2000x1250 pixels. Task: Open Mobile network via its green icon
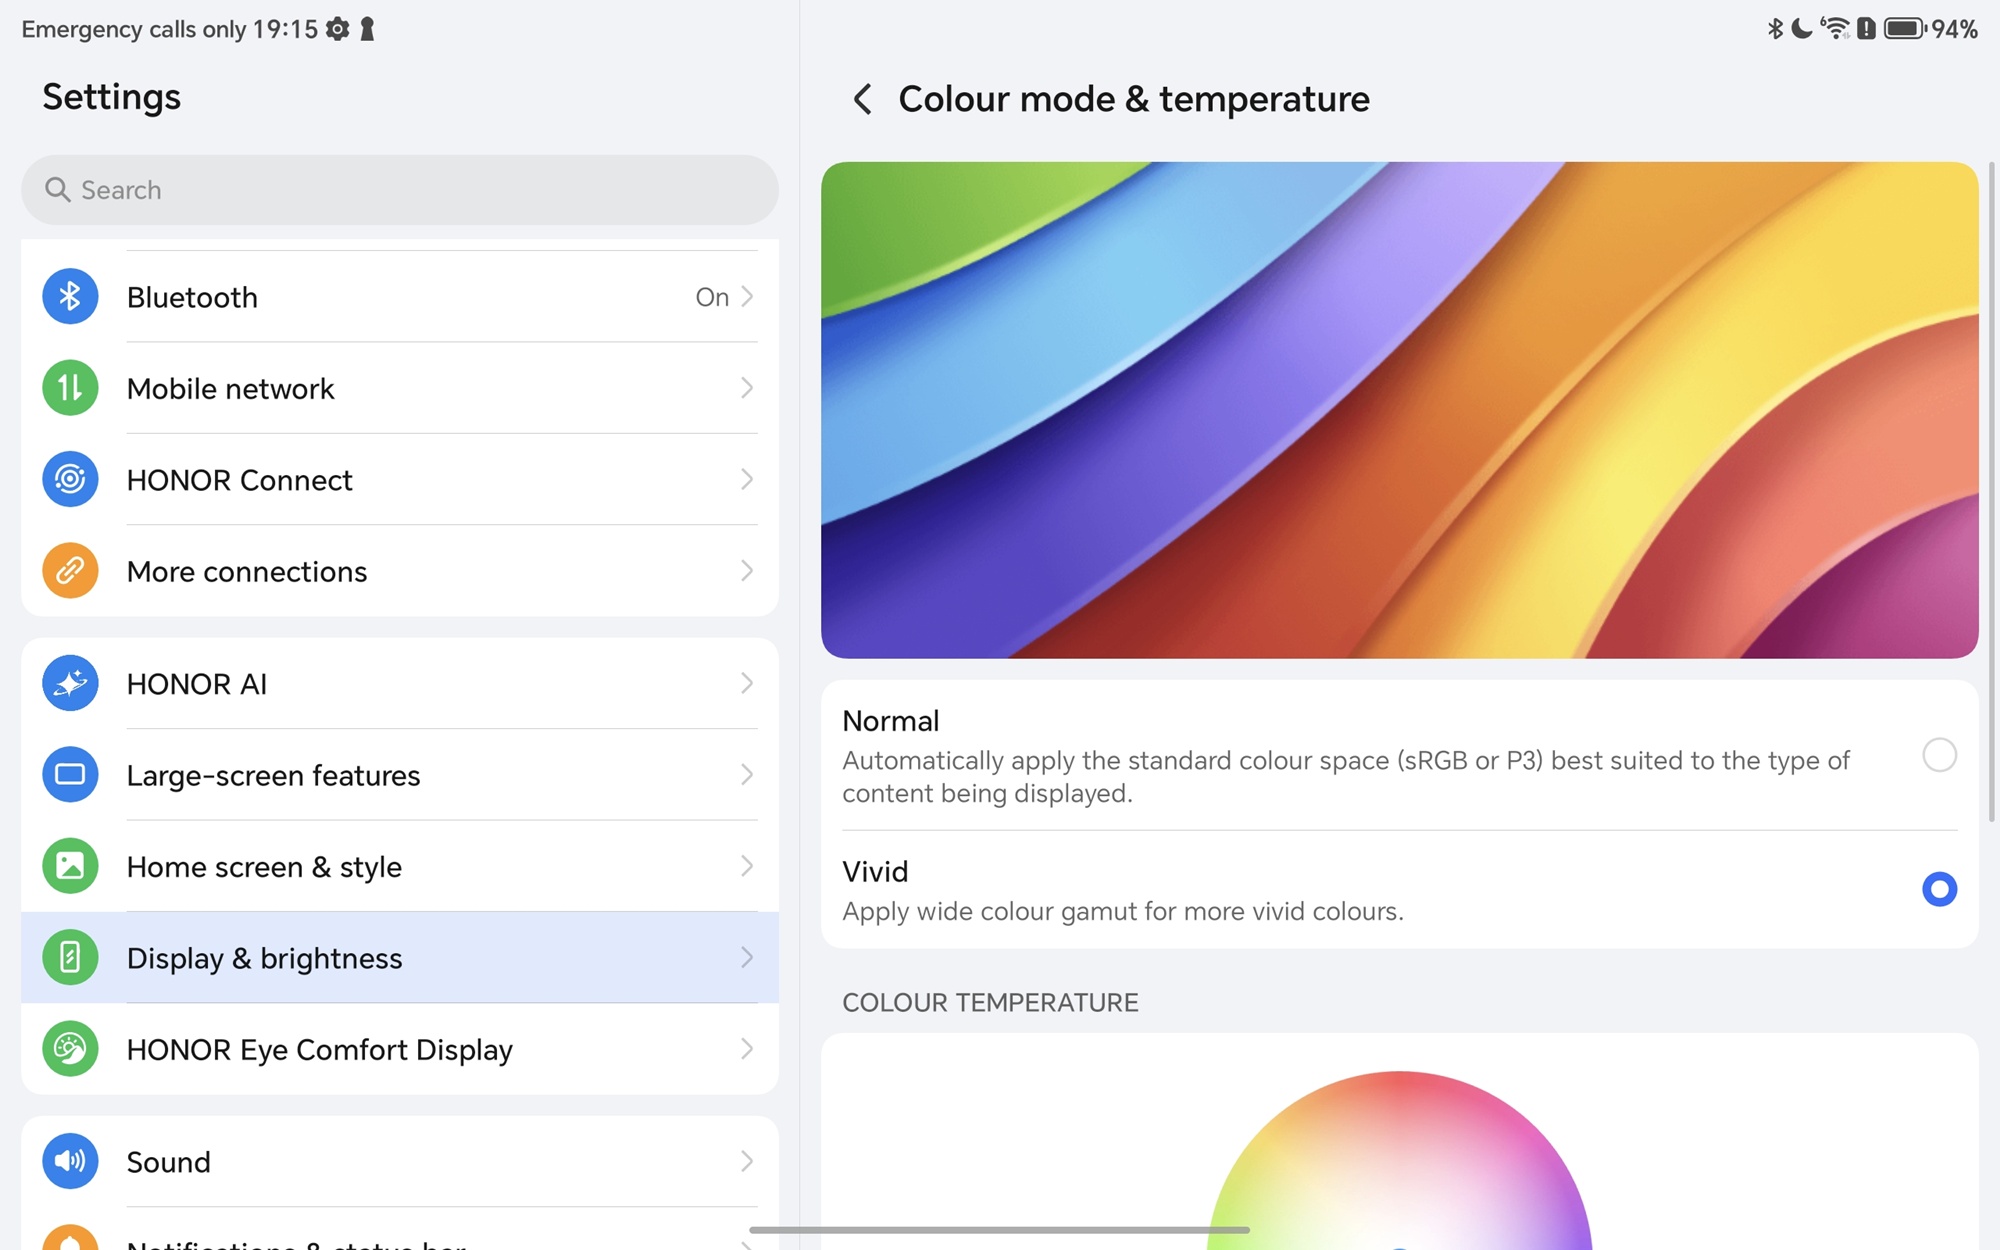tap(70, 388)
